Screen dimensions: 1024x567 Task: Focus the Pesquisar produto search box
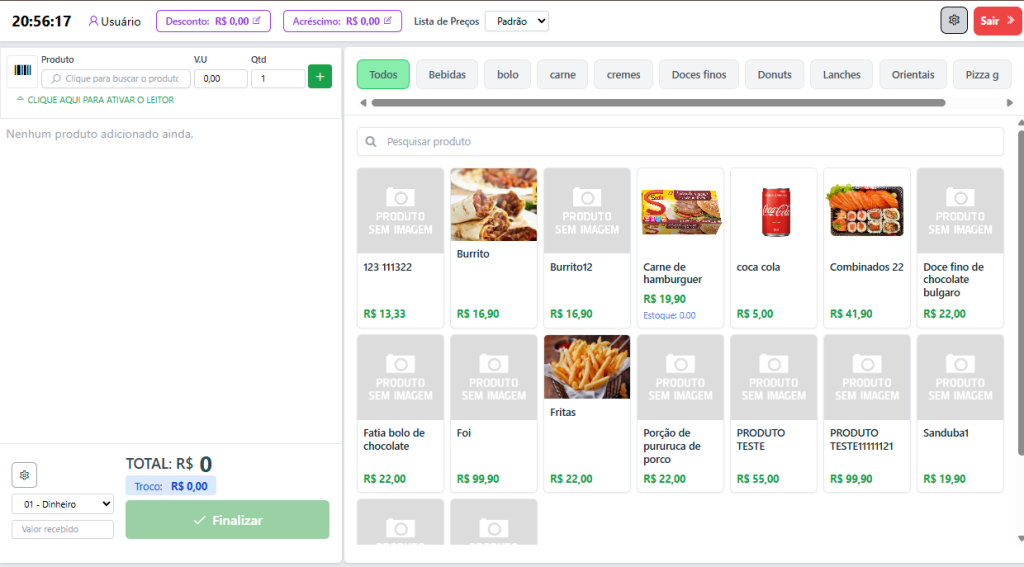coord(680,142)
